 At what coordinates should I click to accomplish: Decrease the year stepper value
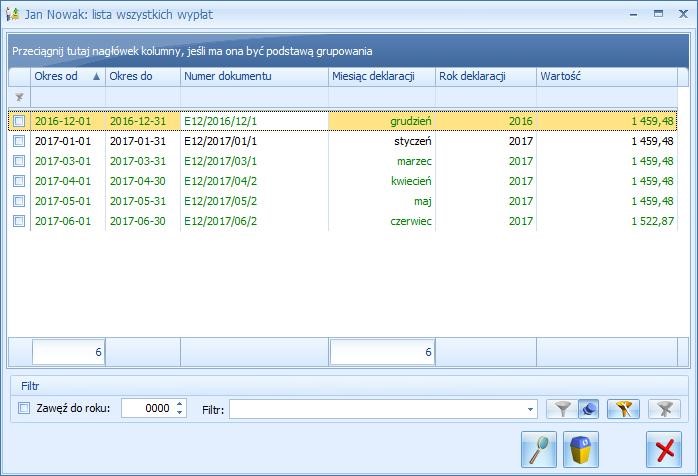(x=179, y=413)
